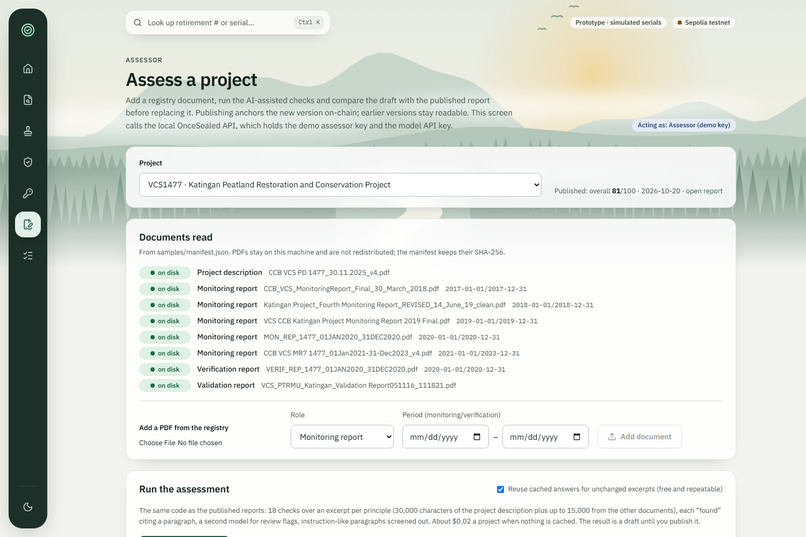806x537 pixels.
Task: Click VCS_PTRMU_Katingan_Validation Report file name
Action: click(359, 385)
